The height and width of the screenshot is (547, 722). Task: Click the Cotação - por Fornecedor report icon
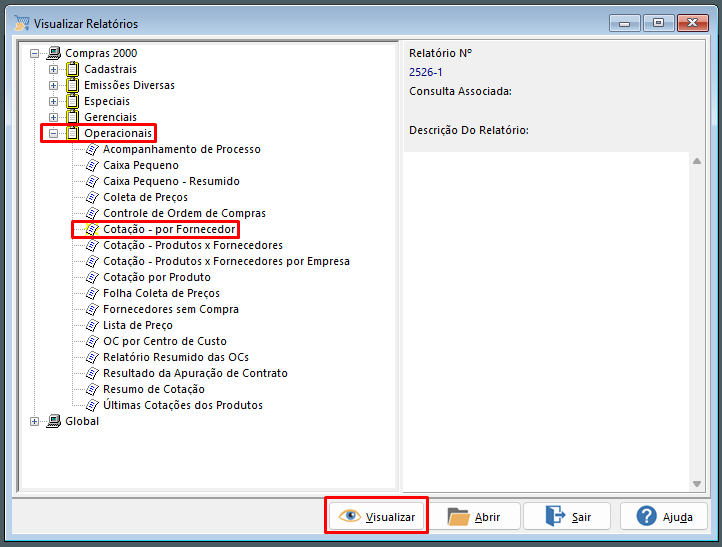[x=92, y=229]
